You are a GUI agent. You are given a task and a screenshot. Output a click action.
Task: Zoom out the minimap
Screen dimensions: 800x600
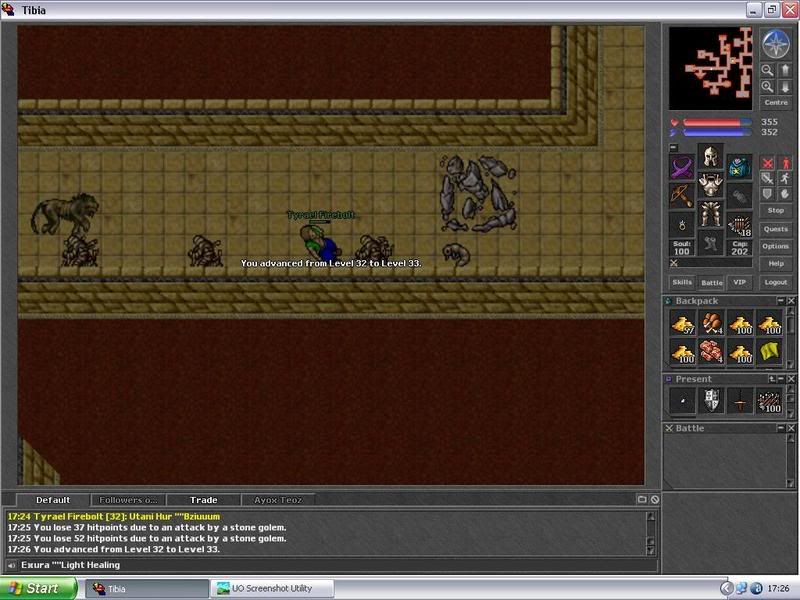click(767, 70)
